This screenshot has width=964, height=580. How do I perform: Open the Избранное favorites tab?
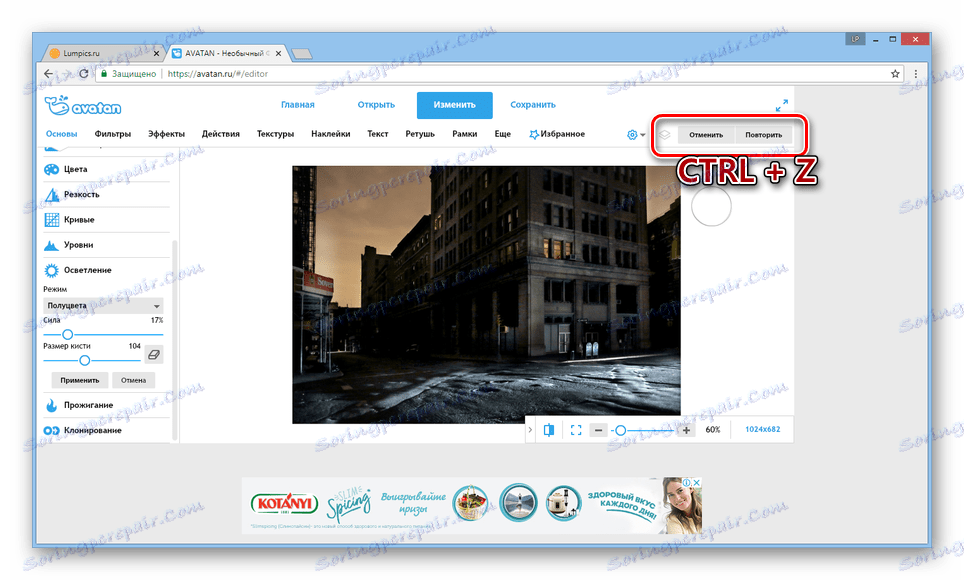[557, 134]
